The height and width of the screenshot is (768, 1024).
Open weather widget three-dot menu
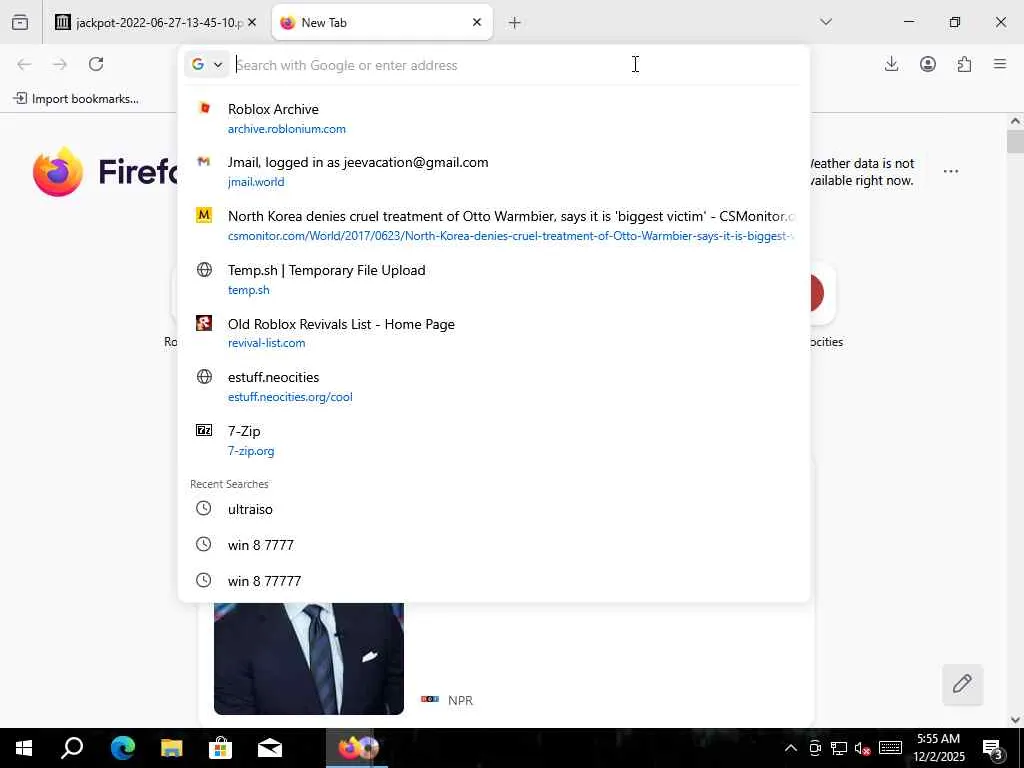pos(951,171)
